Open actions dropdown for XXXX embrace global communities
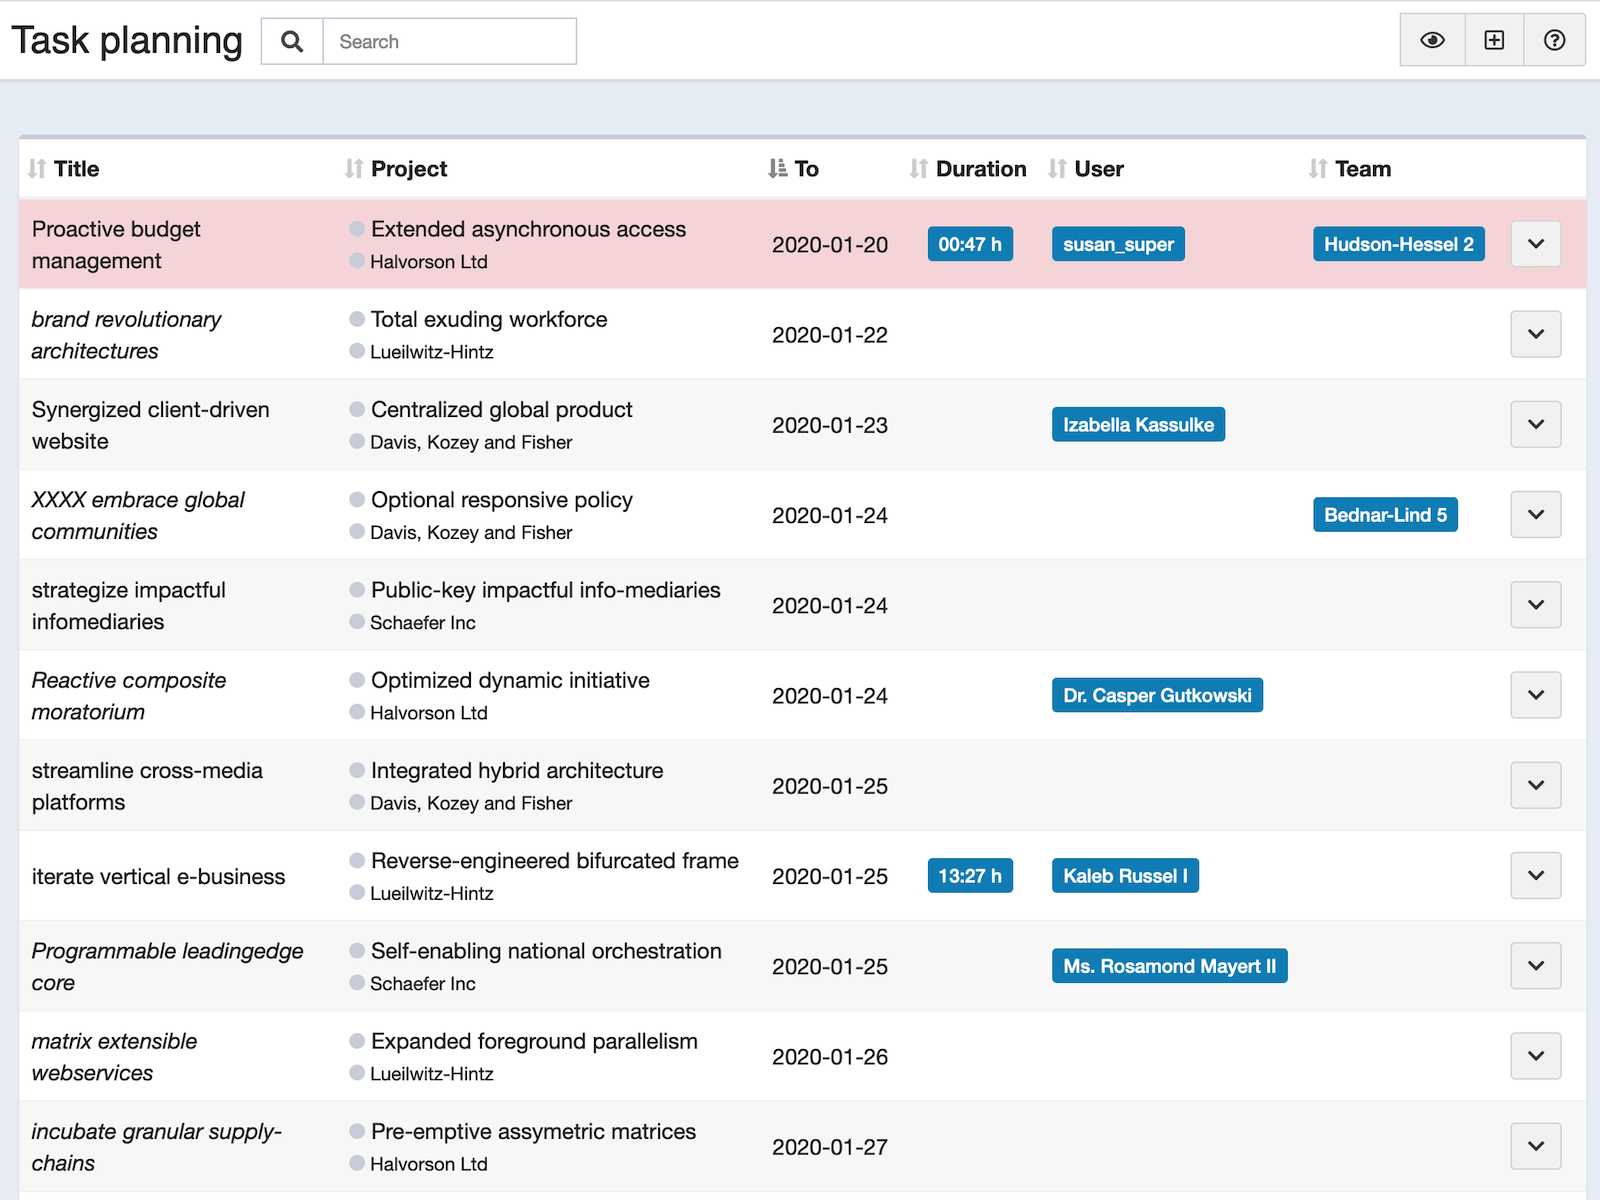This screenshot has height=1200, width=1600. click(x=1536, y=514)
